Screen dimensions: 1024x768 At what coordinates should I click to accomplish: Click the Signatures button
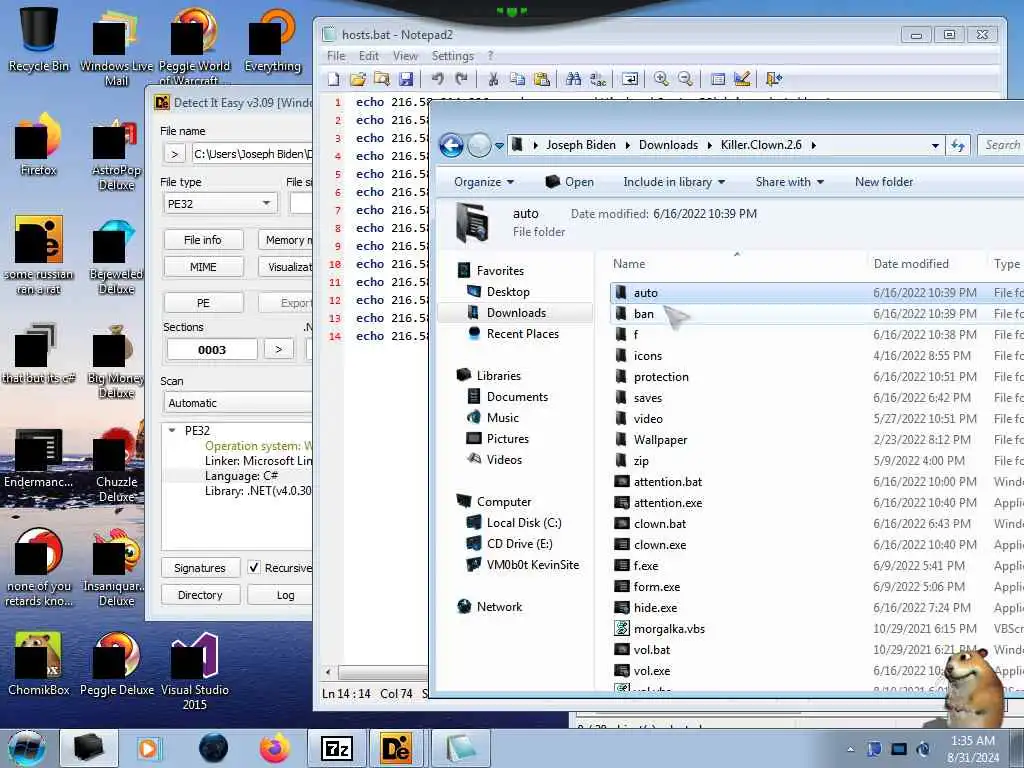click(200, 568)
